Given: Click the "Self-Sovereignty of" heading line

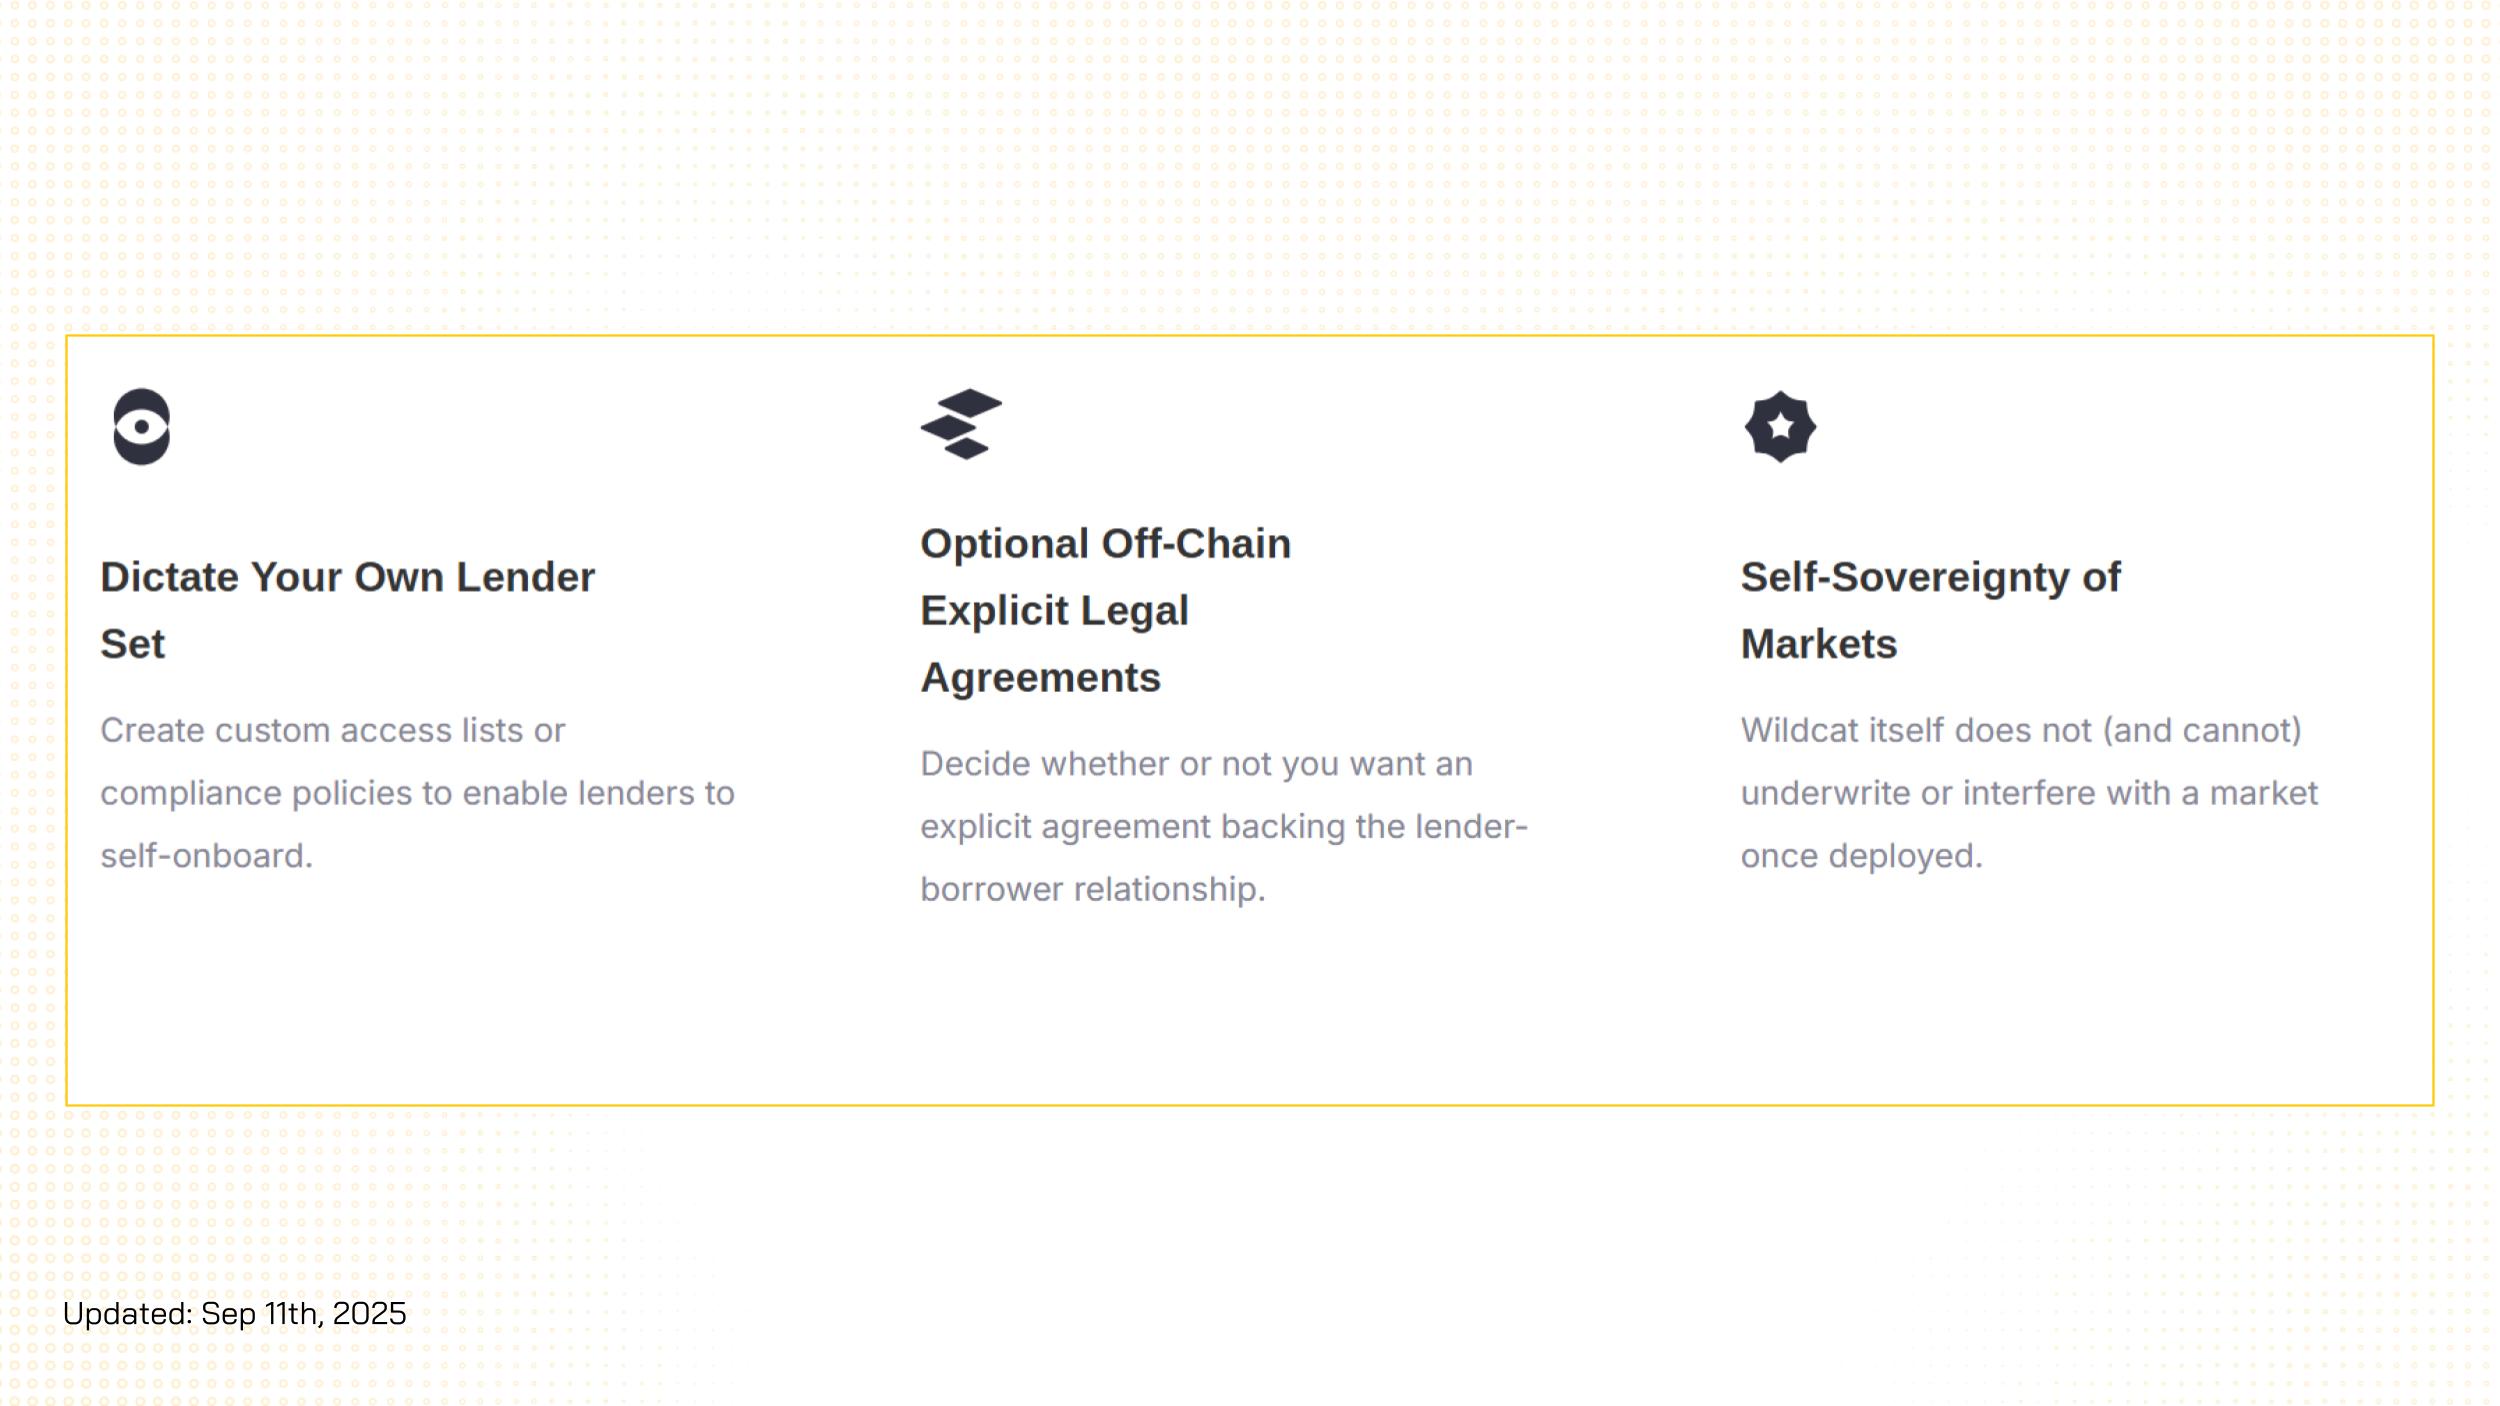Looking at the screenshot, I should coord(1930,577).
